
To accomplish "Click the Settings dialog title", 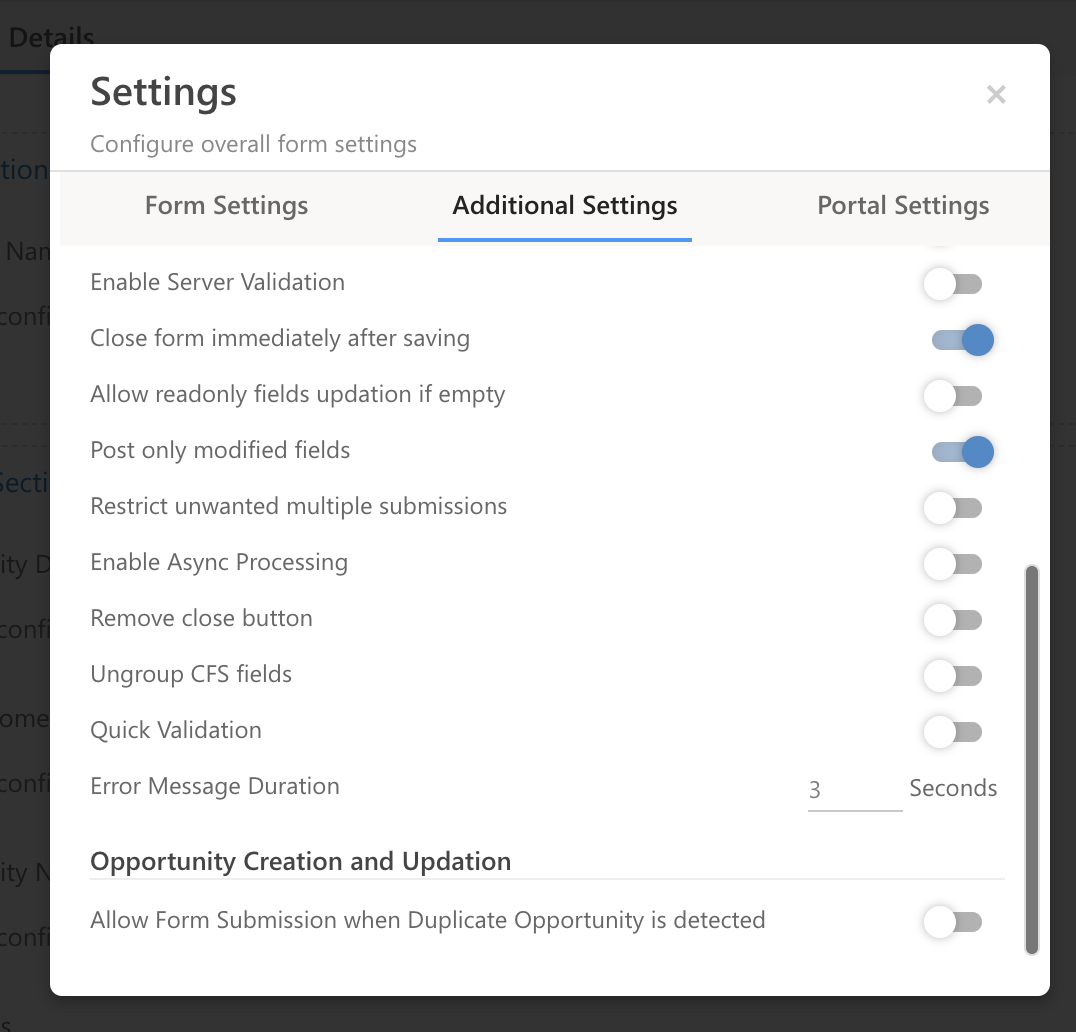I will (x=164, y=93).
